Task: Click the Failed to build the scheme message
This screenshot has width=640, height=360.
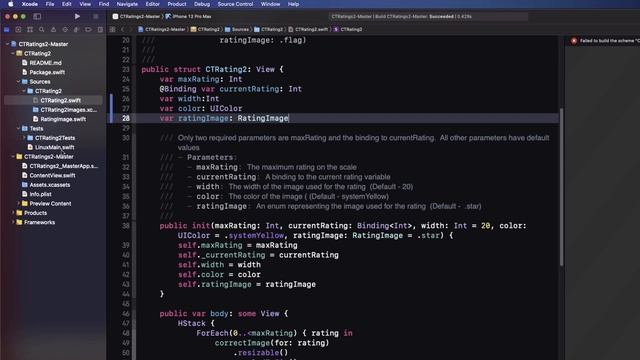Action: (x=609, y=41)
